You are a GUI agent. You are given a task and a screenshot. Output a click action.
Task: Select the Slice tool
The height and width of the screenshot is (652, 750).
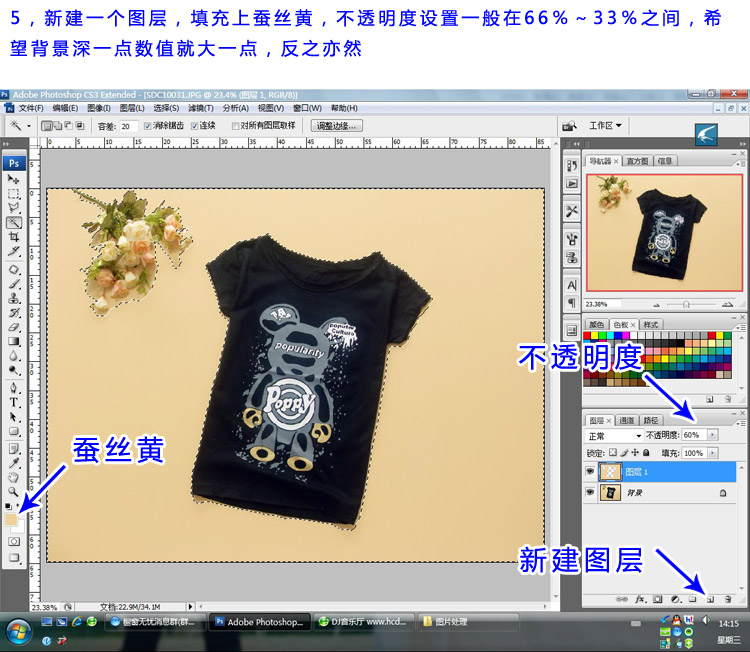tap(13, 251)
